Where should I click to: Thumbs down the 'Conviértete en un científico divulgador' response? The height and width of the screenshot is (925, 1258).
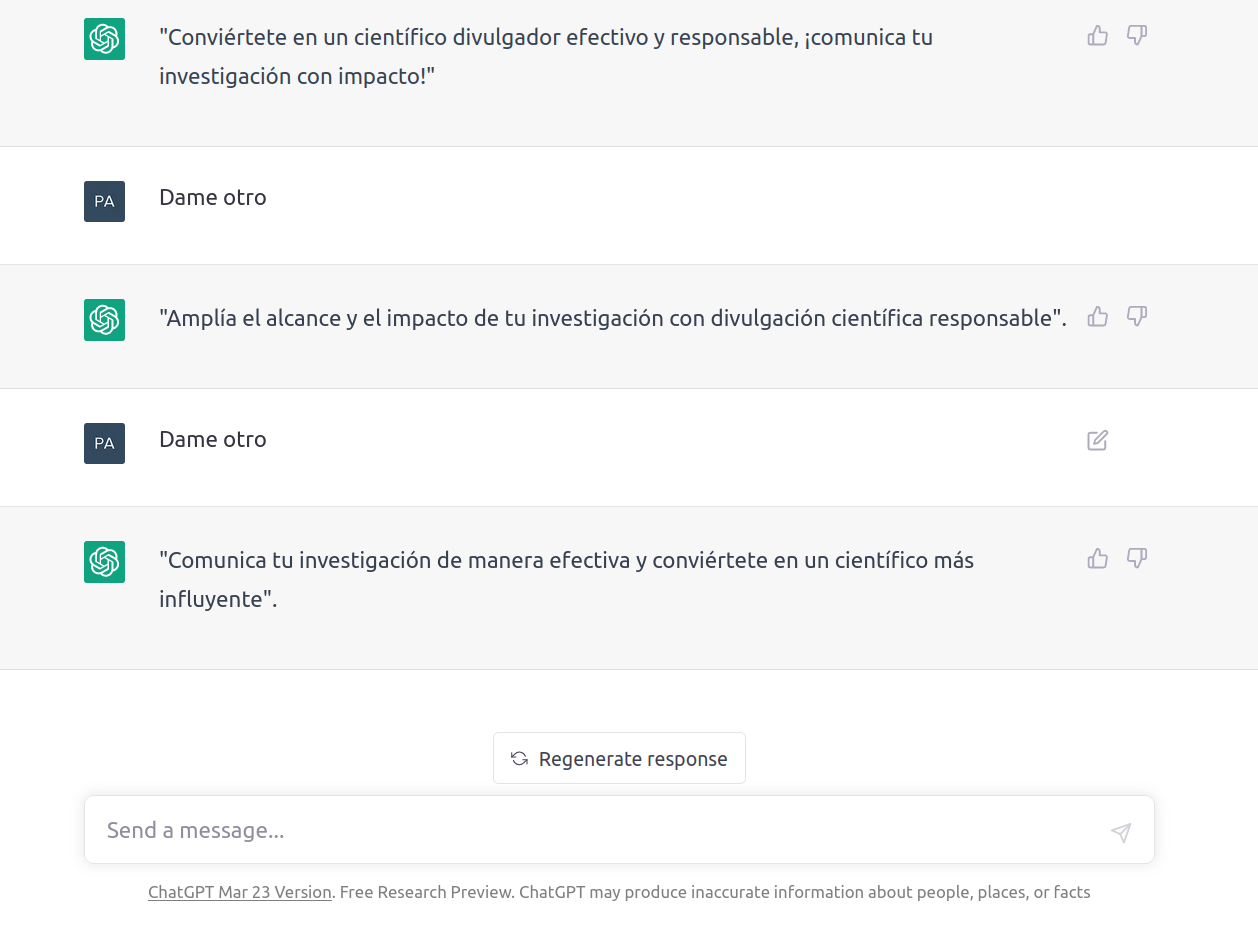click(1136, 36)
